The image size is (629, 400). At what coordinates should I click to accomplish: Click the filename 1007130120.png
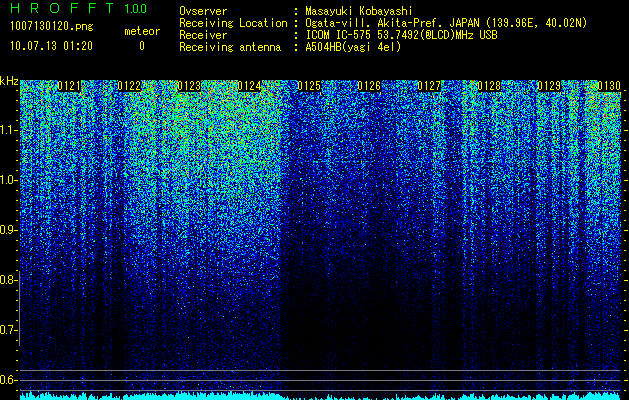coord(51,26)
